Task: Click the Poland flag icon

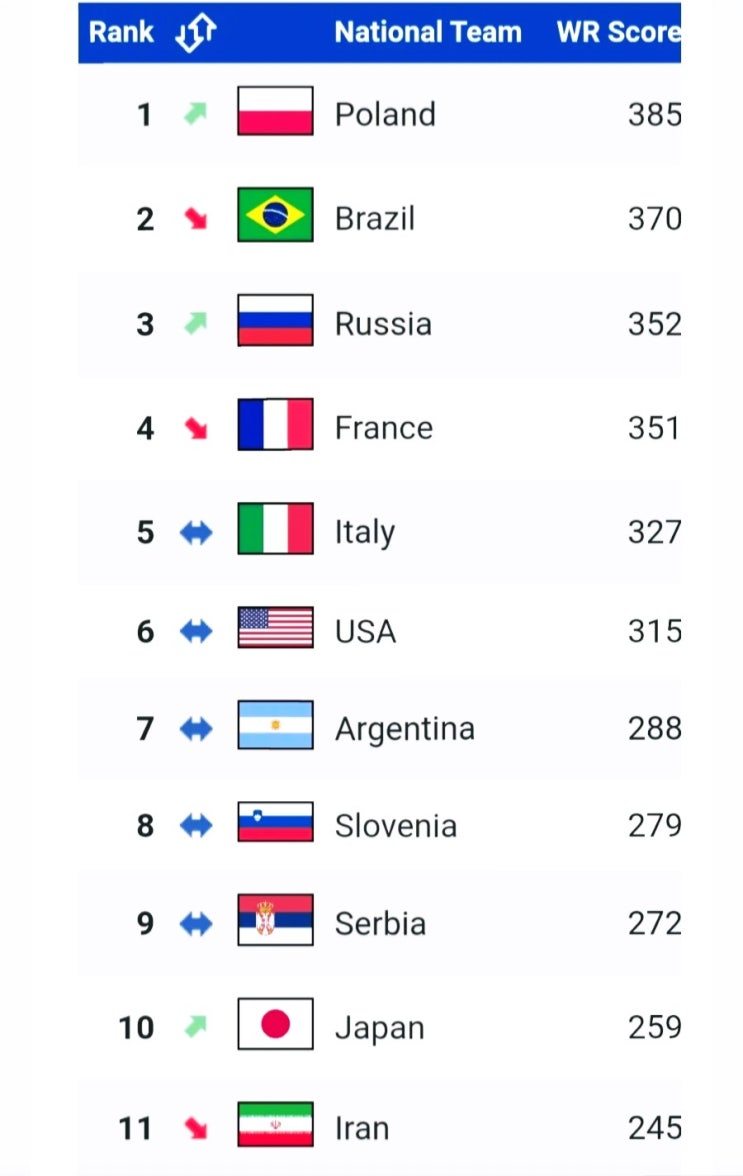Action: click(x=275, y=111)
